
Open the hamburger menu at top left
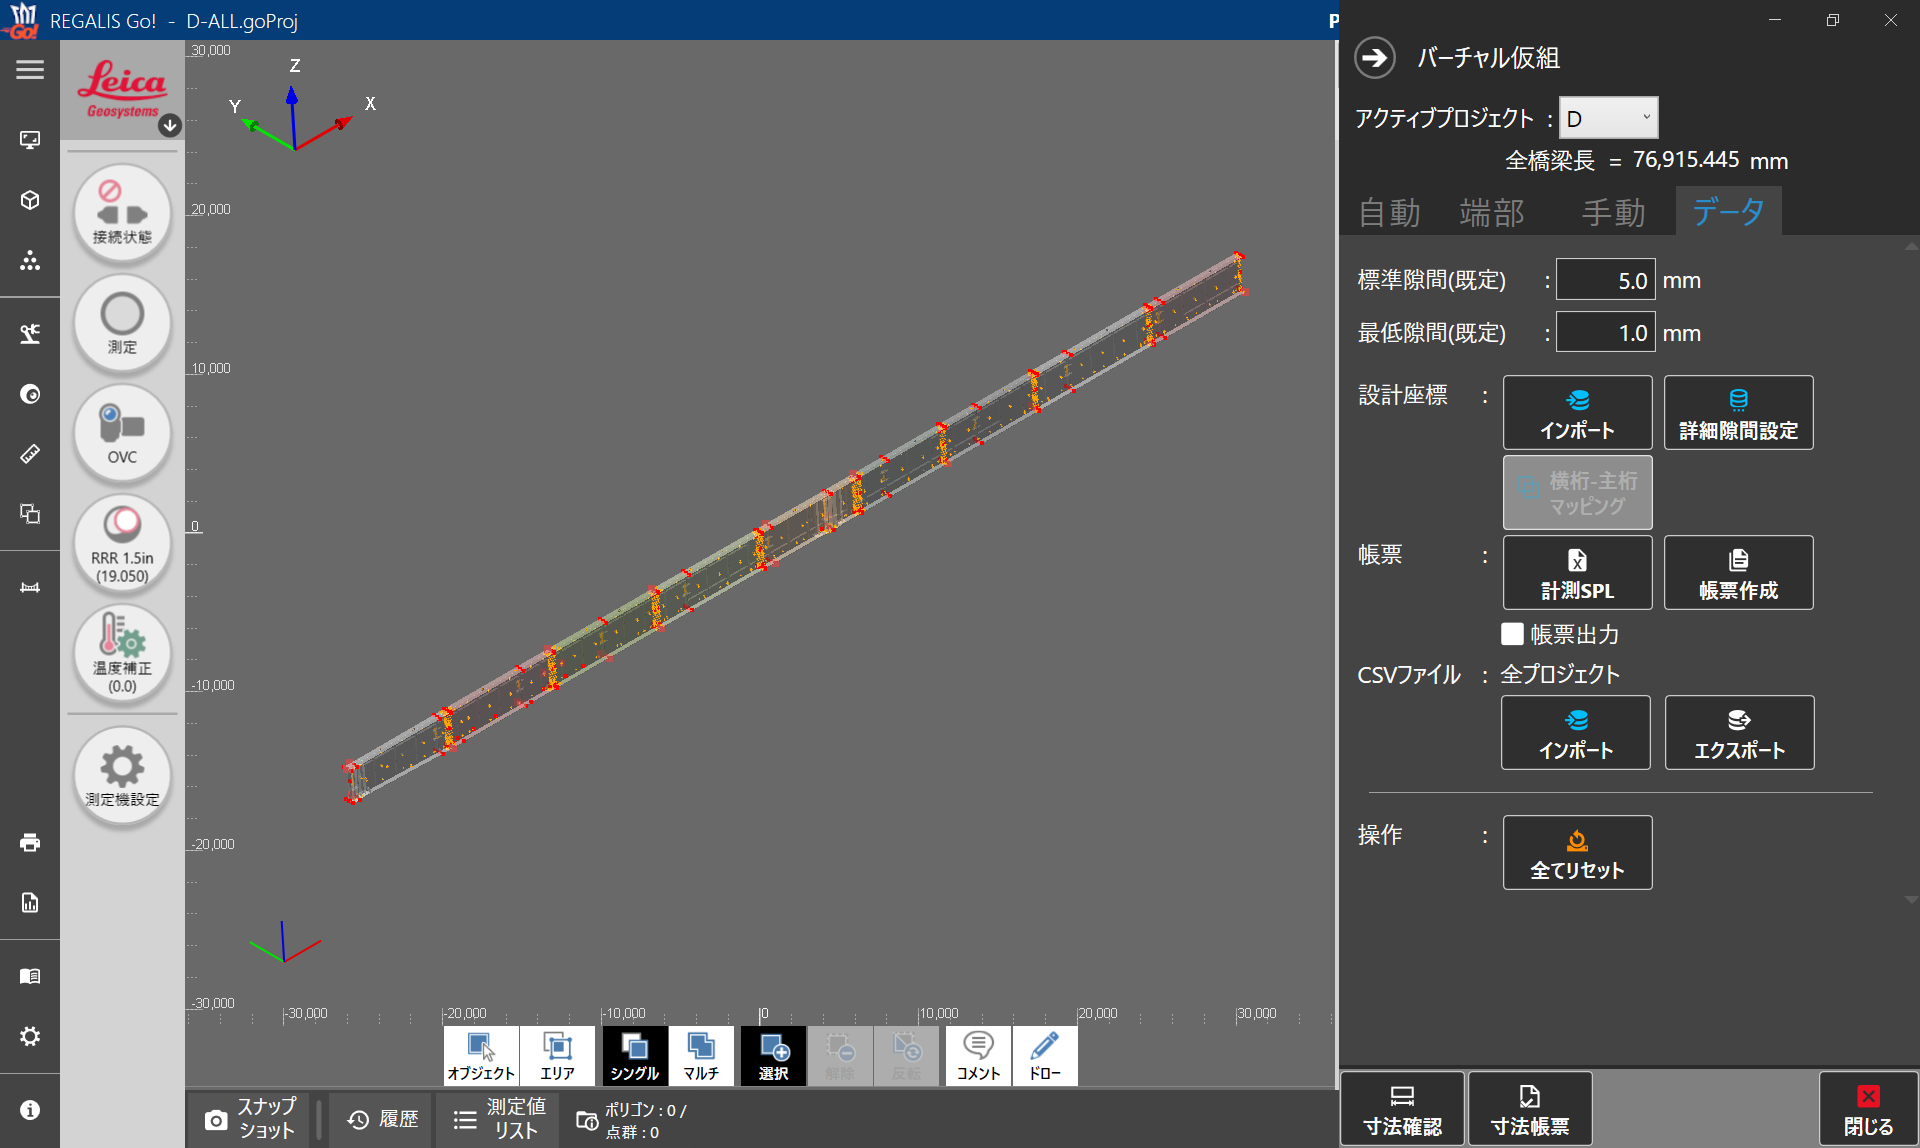point(30,70)
